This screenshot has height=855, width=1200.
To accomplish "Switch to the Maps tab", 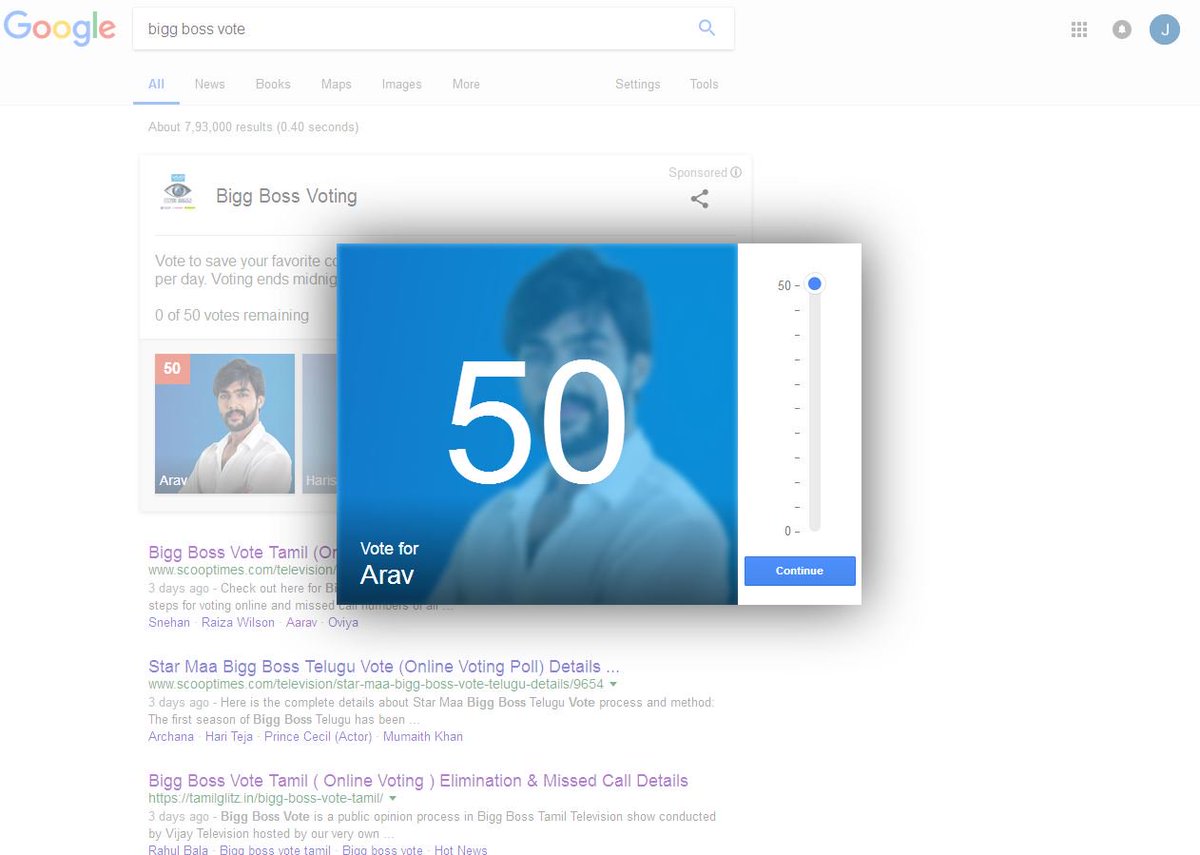I will click(336, 84).
